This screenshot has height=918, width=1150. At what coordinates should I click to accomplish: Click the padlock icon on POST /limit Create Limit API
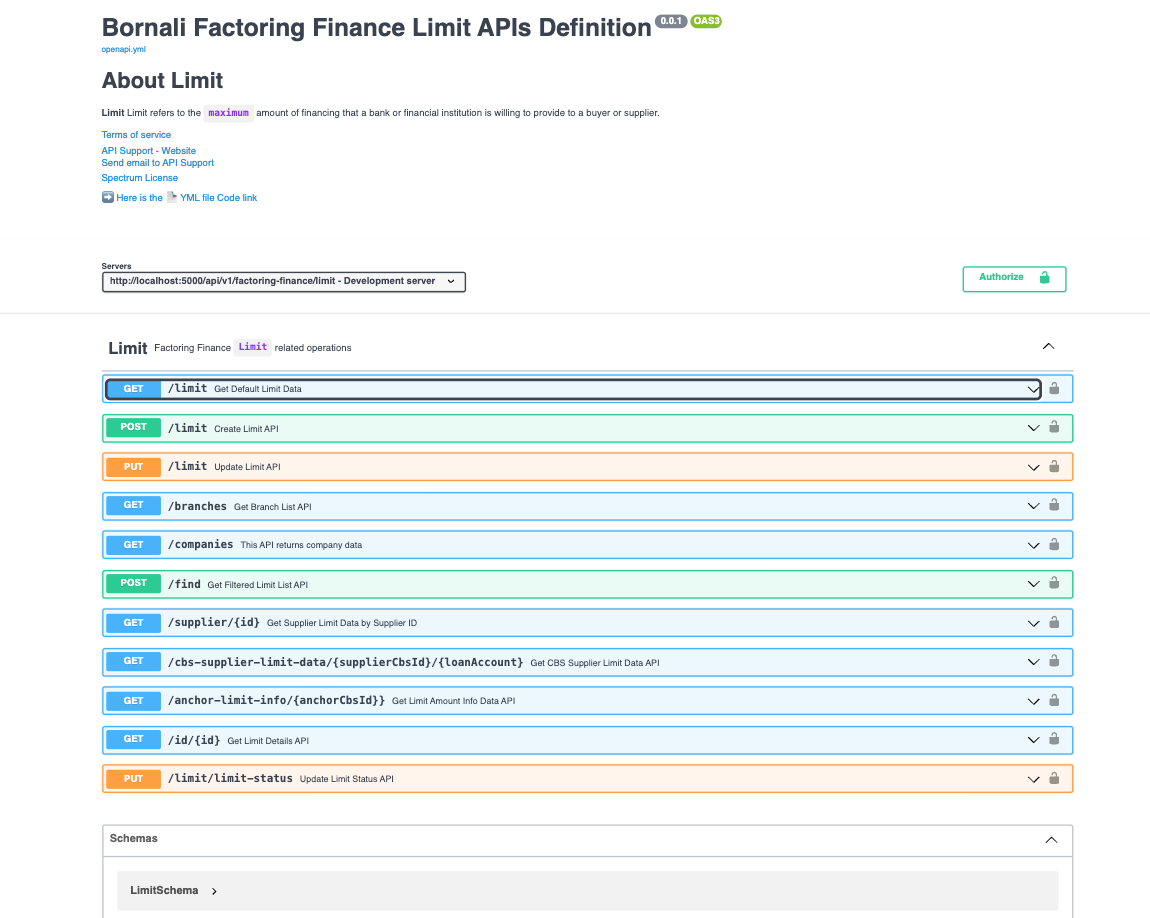tap(1054, 427)
